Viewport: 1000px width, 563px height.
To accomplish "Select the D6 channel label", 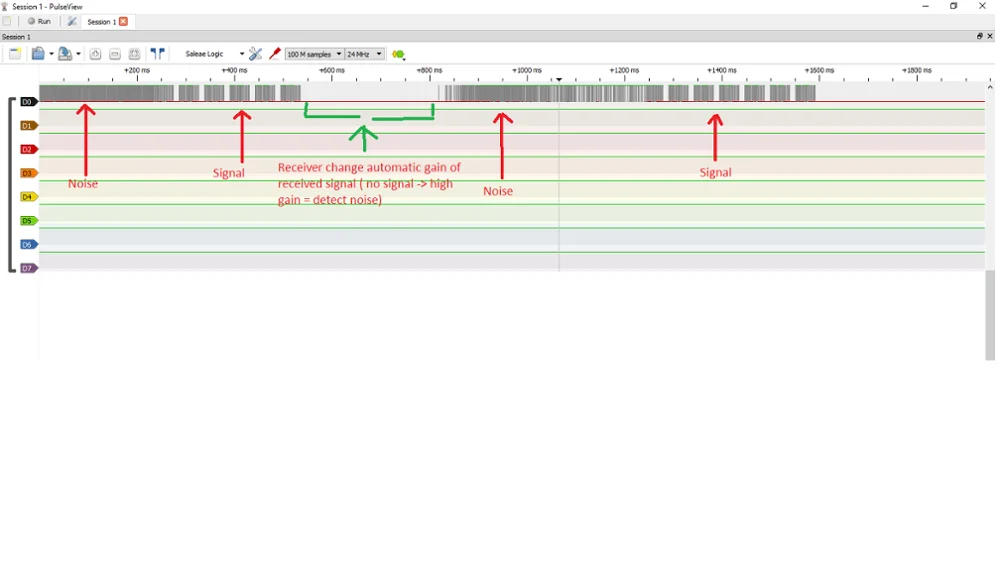I will (27, 245).
